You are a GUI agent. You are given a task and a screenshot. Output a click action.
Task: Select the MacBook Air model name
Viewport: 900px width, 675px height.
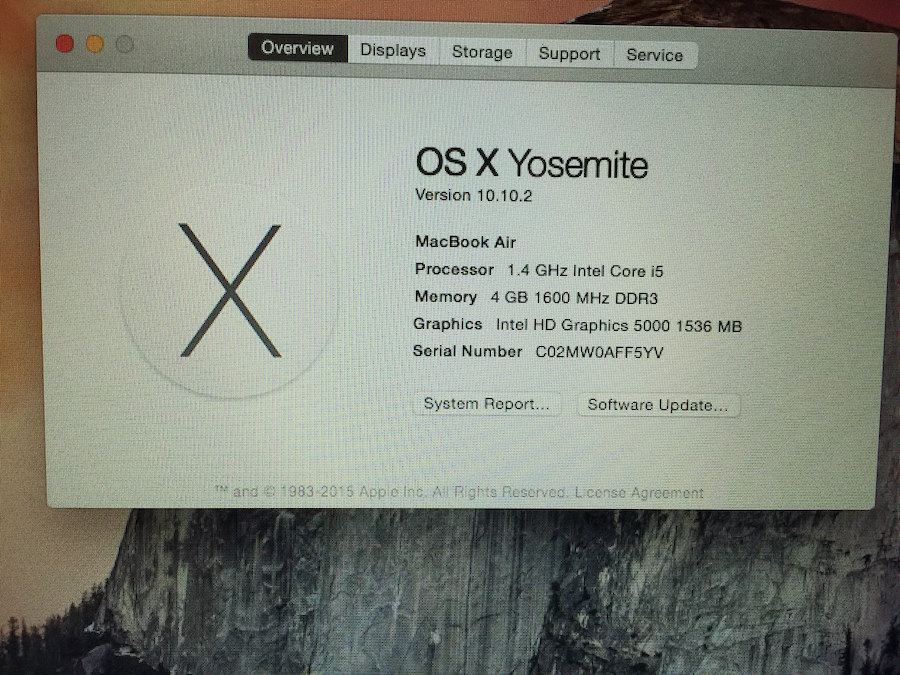pos(465,242)
